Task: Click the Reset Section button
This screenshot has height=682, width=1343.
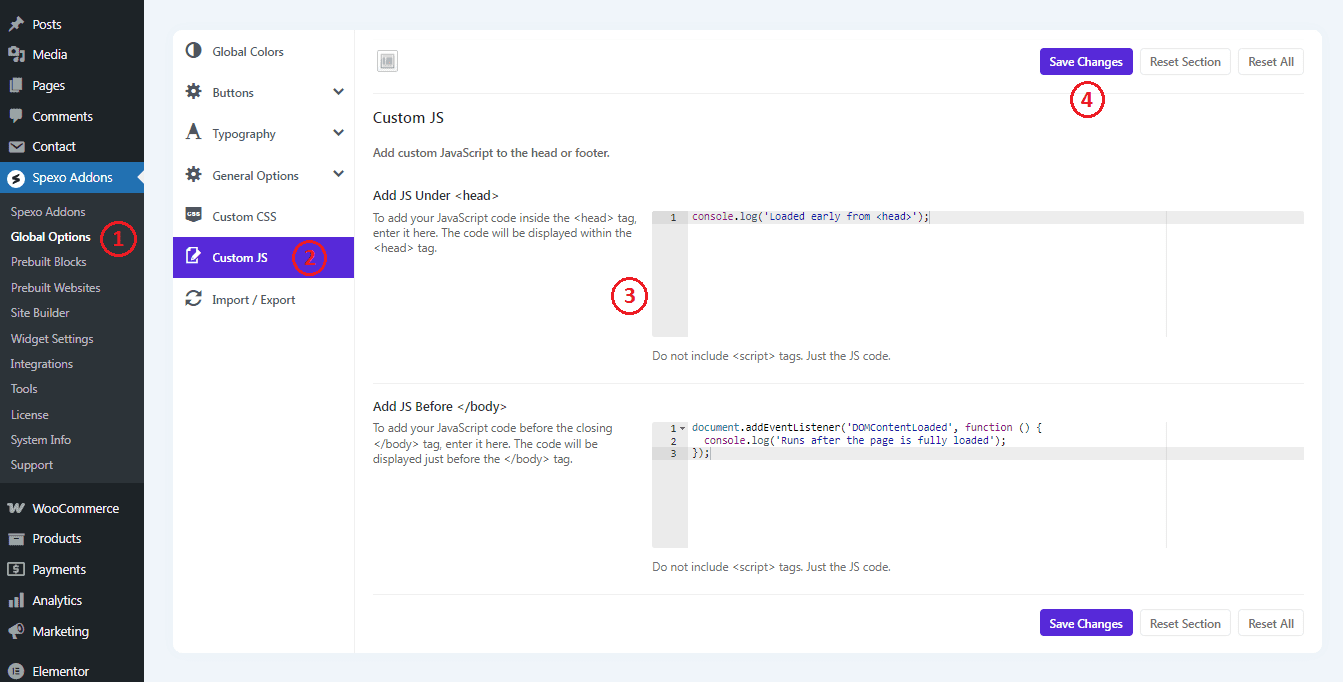Action: coord(1185,61)
